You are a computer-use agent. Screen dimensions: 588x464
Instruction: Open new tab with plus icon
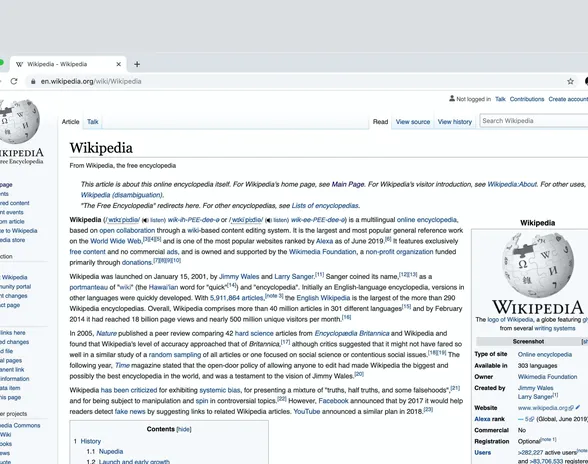[x=137, y=64]
